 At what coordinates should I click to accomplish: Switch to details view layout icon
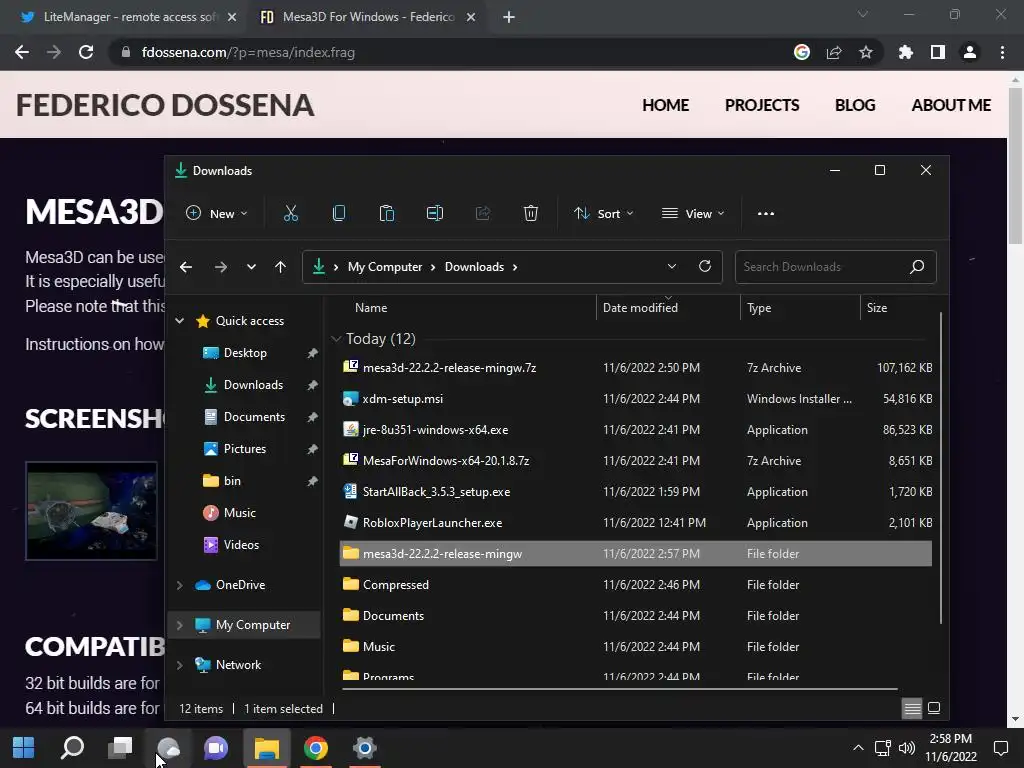[x=912, y=708]
